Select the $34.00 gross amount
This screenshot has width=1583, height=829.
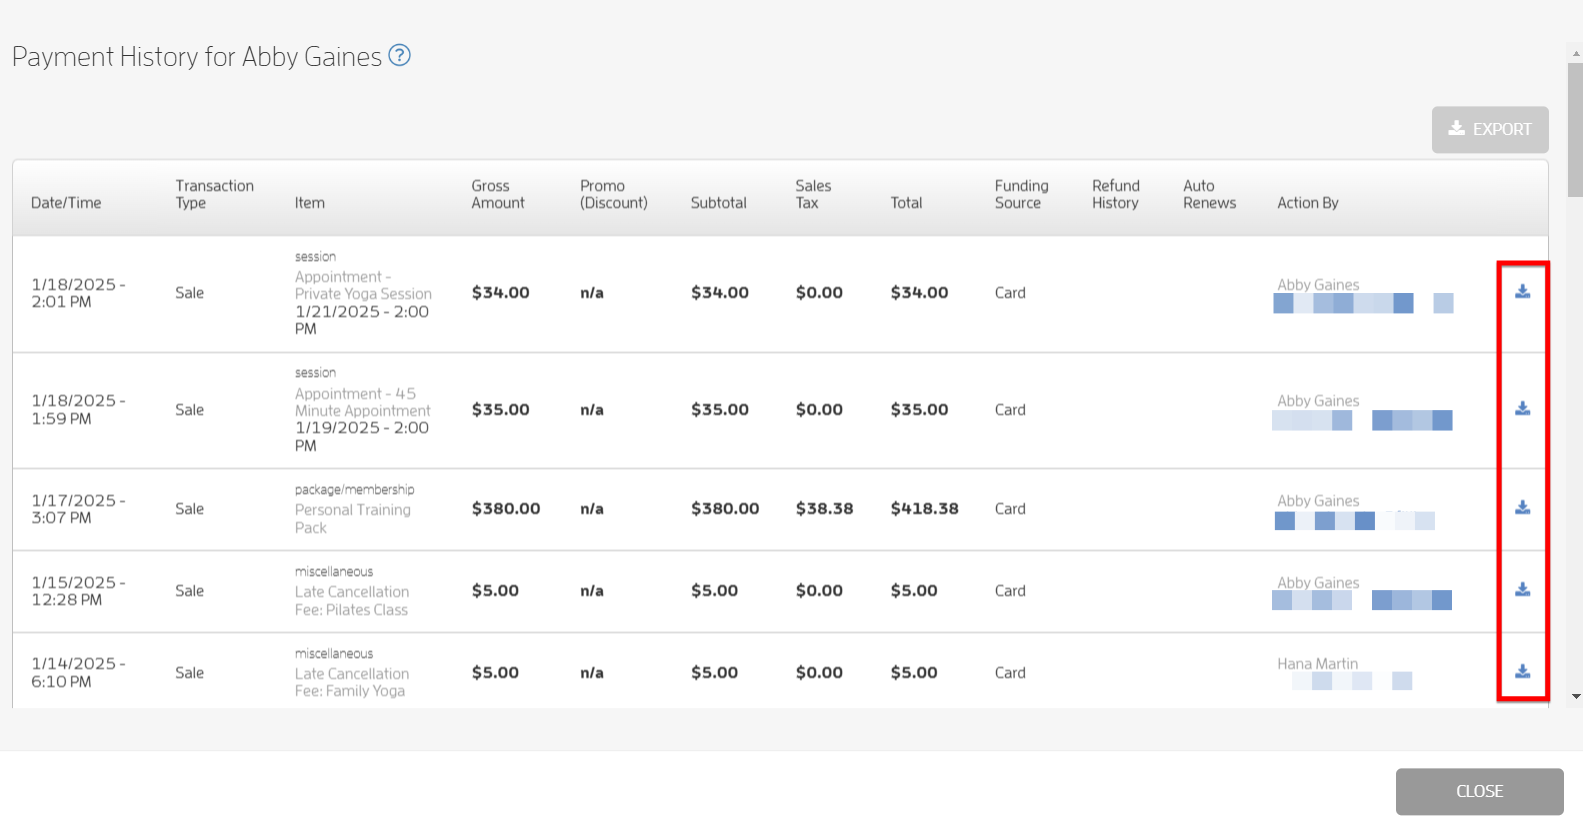pos(500,292)
